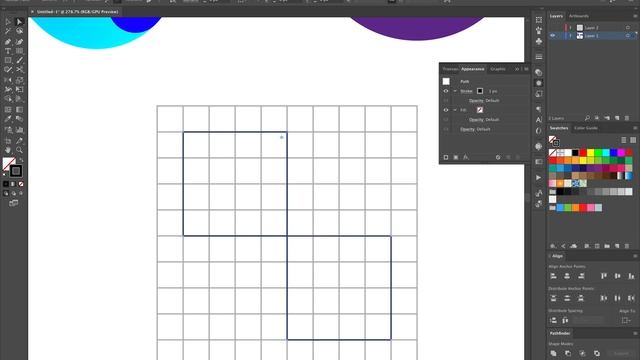This screenshot has width=640, height=360.
Task: Switch to Color Guide tab
Action: (586, 128)
